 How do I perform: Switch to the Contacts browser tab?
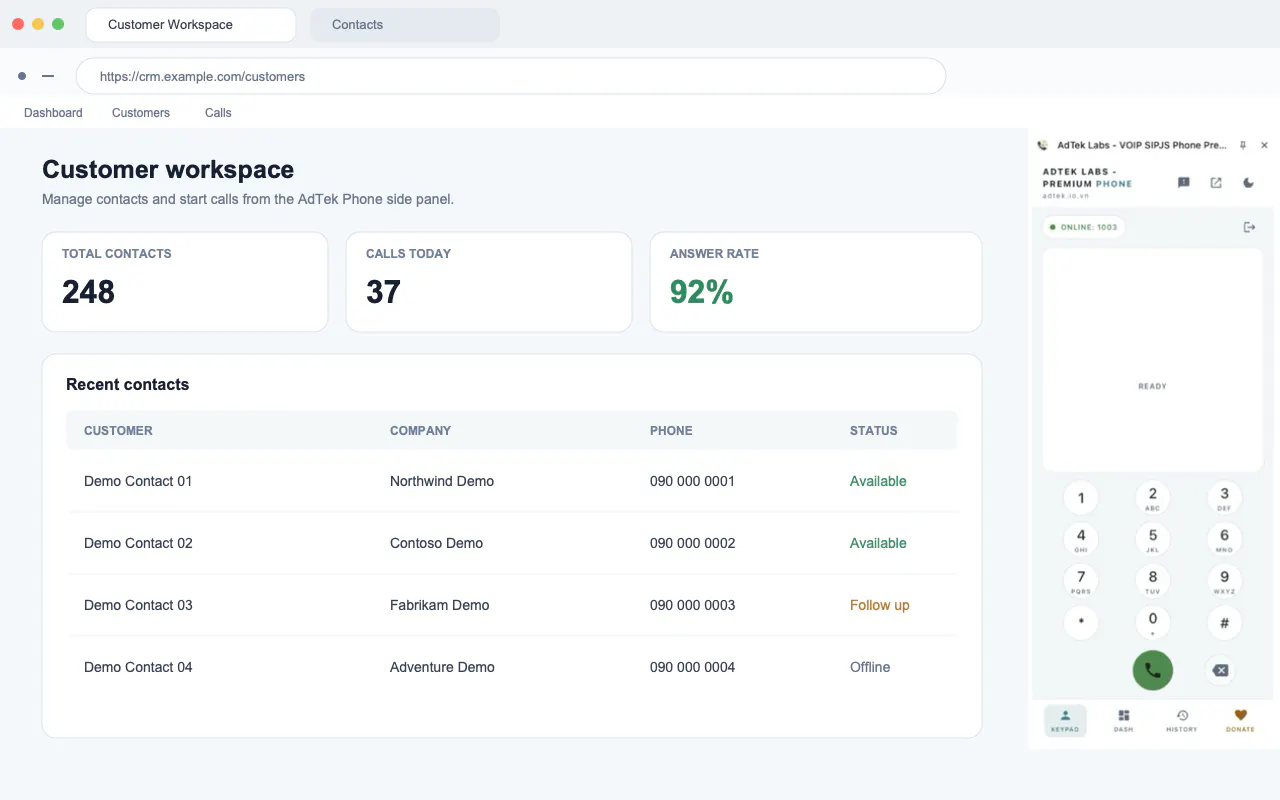tap(405, 25)
